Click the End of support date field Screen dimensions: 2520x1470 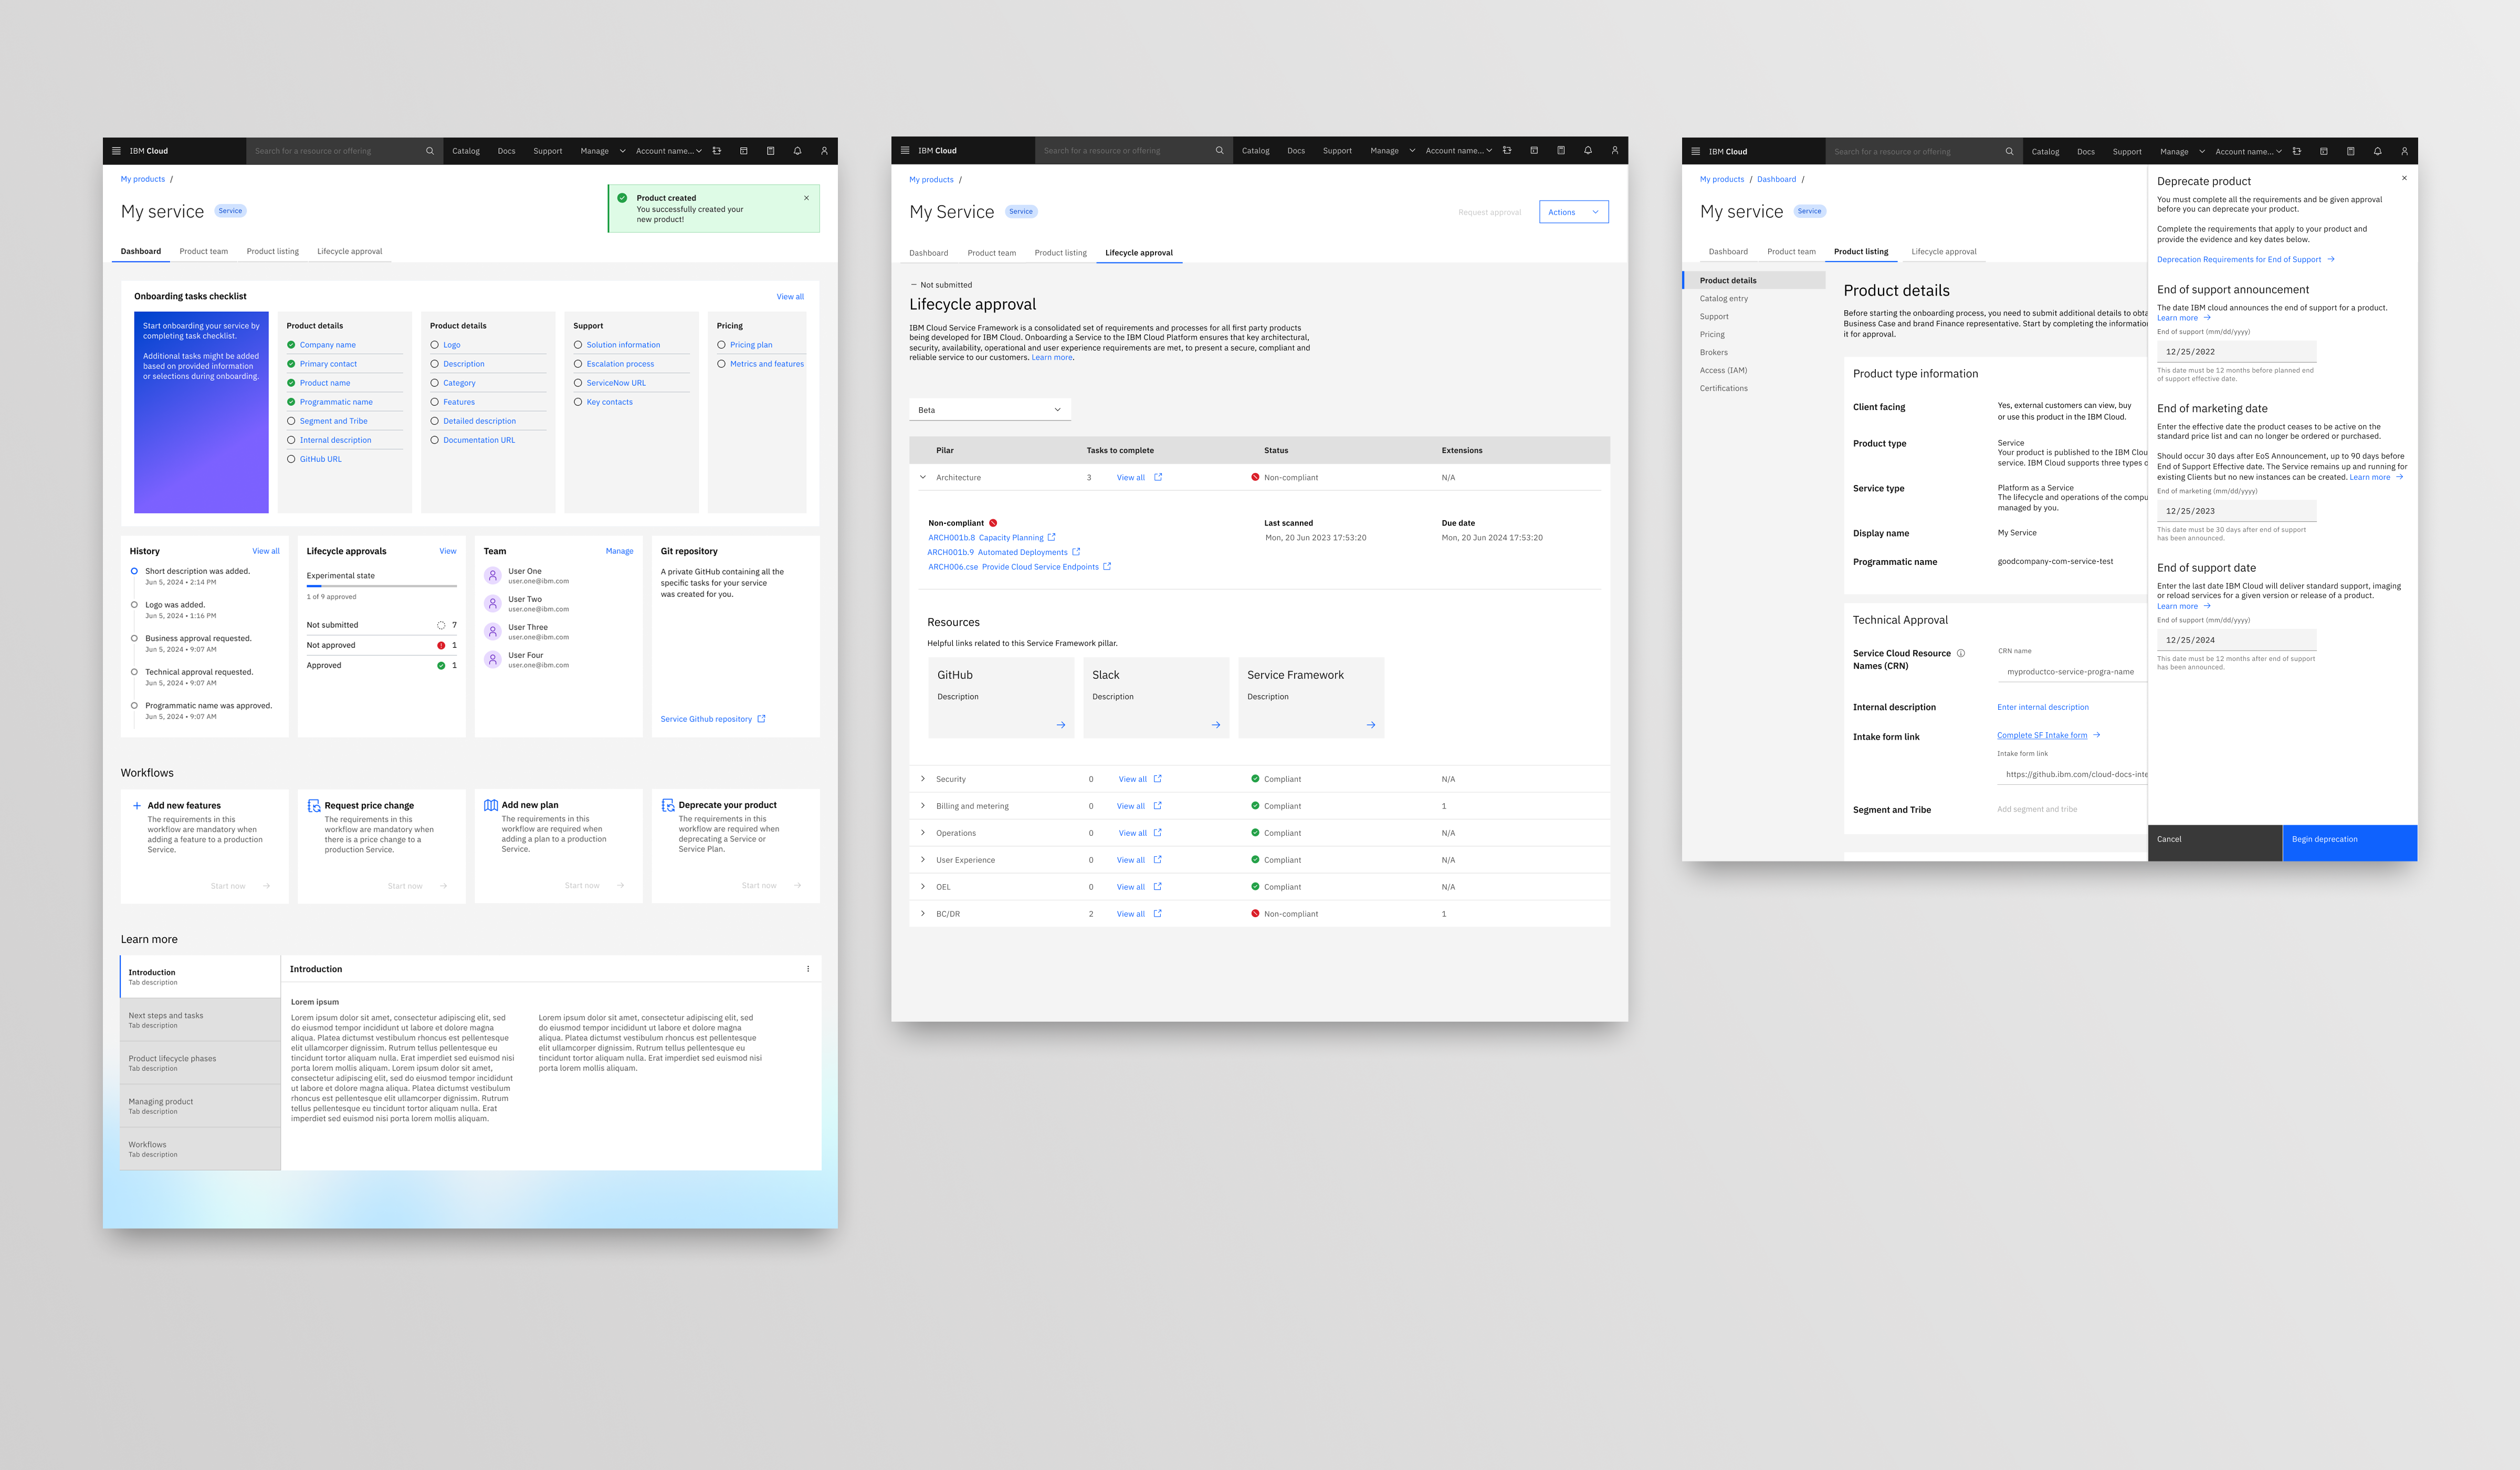coord(2236,640)
